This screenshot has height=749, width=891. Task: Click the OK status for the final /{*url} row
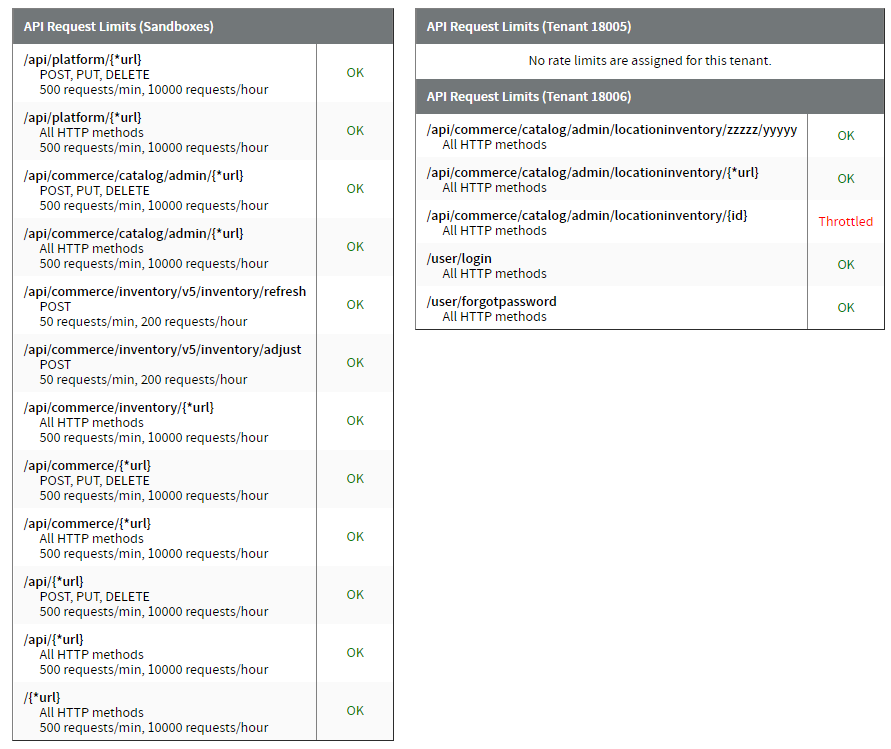point(355,710)
